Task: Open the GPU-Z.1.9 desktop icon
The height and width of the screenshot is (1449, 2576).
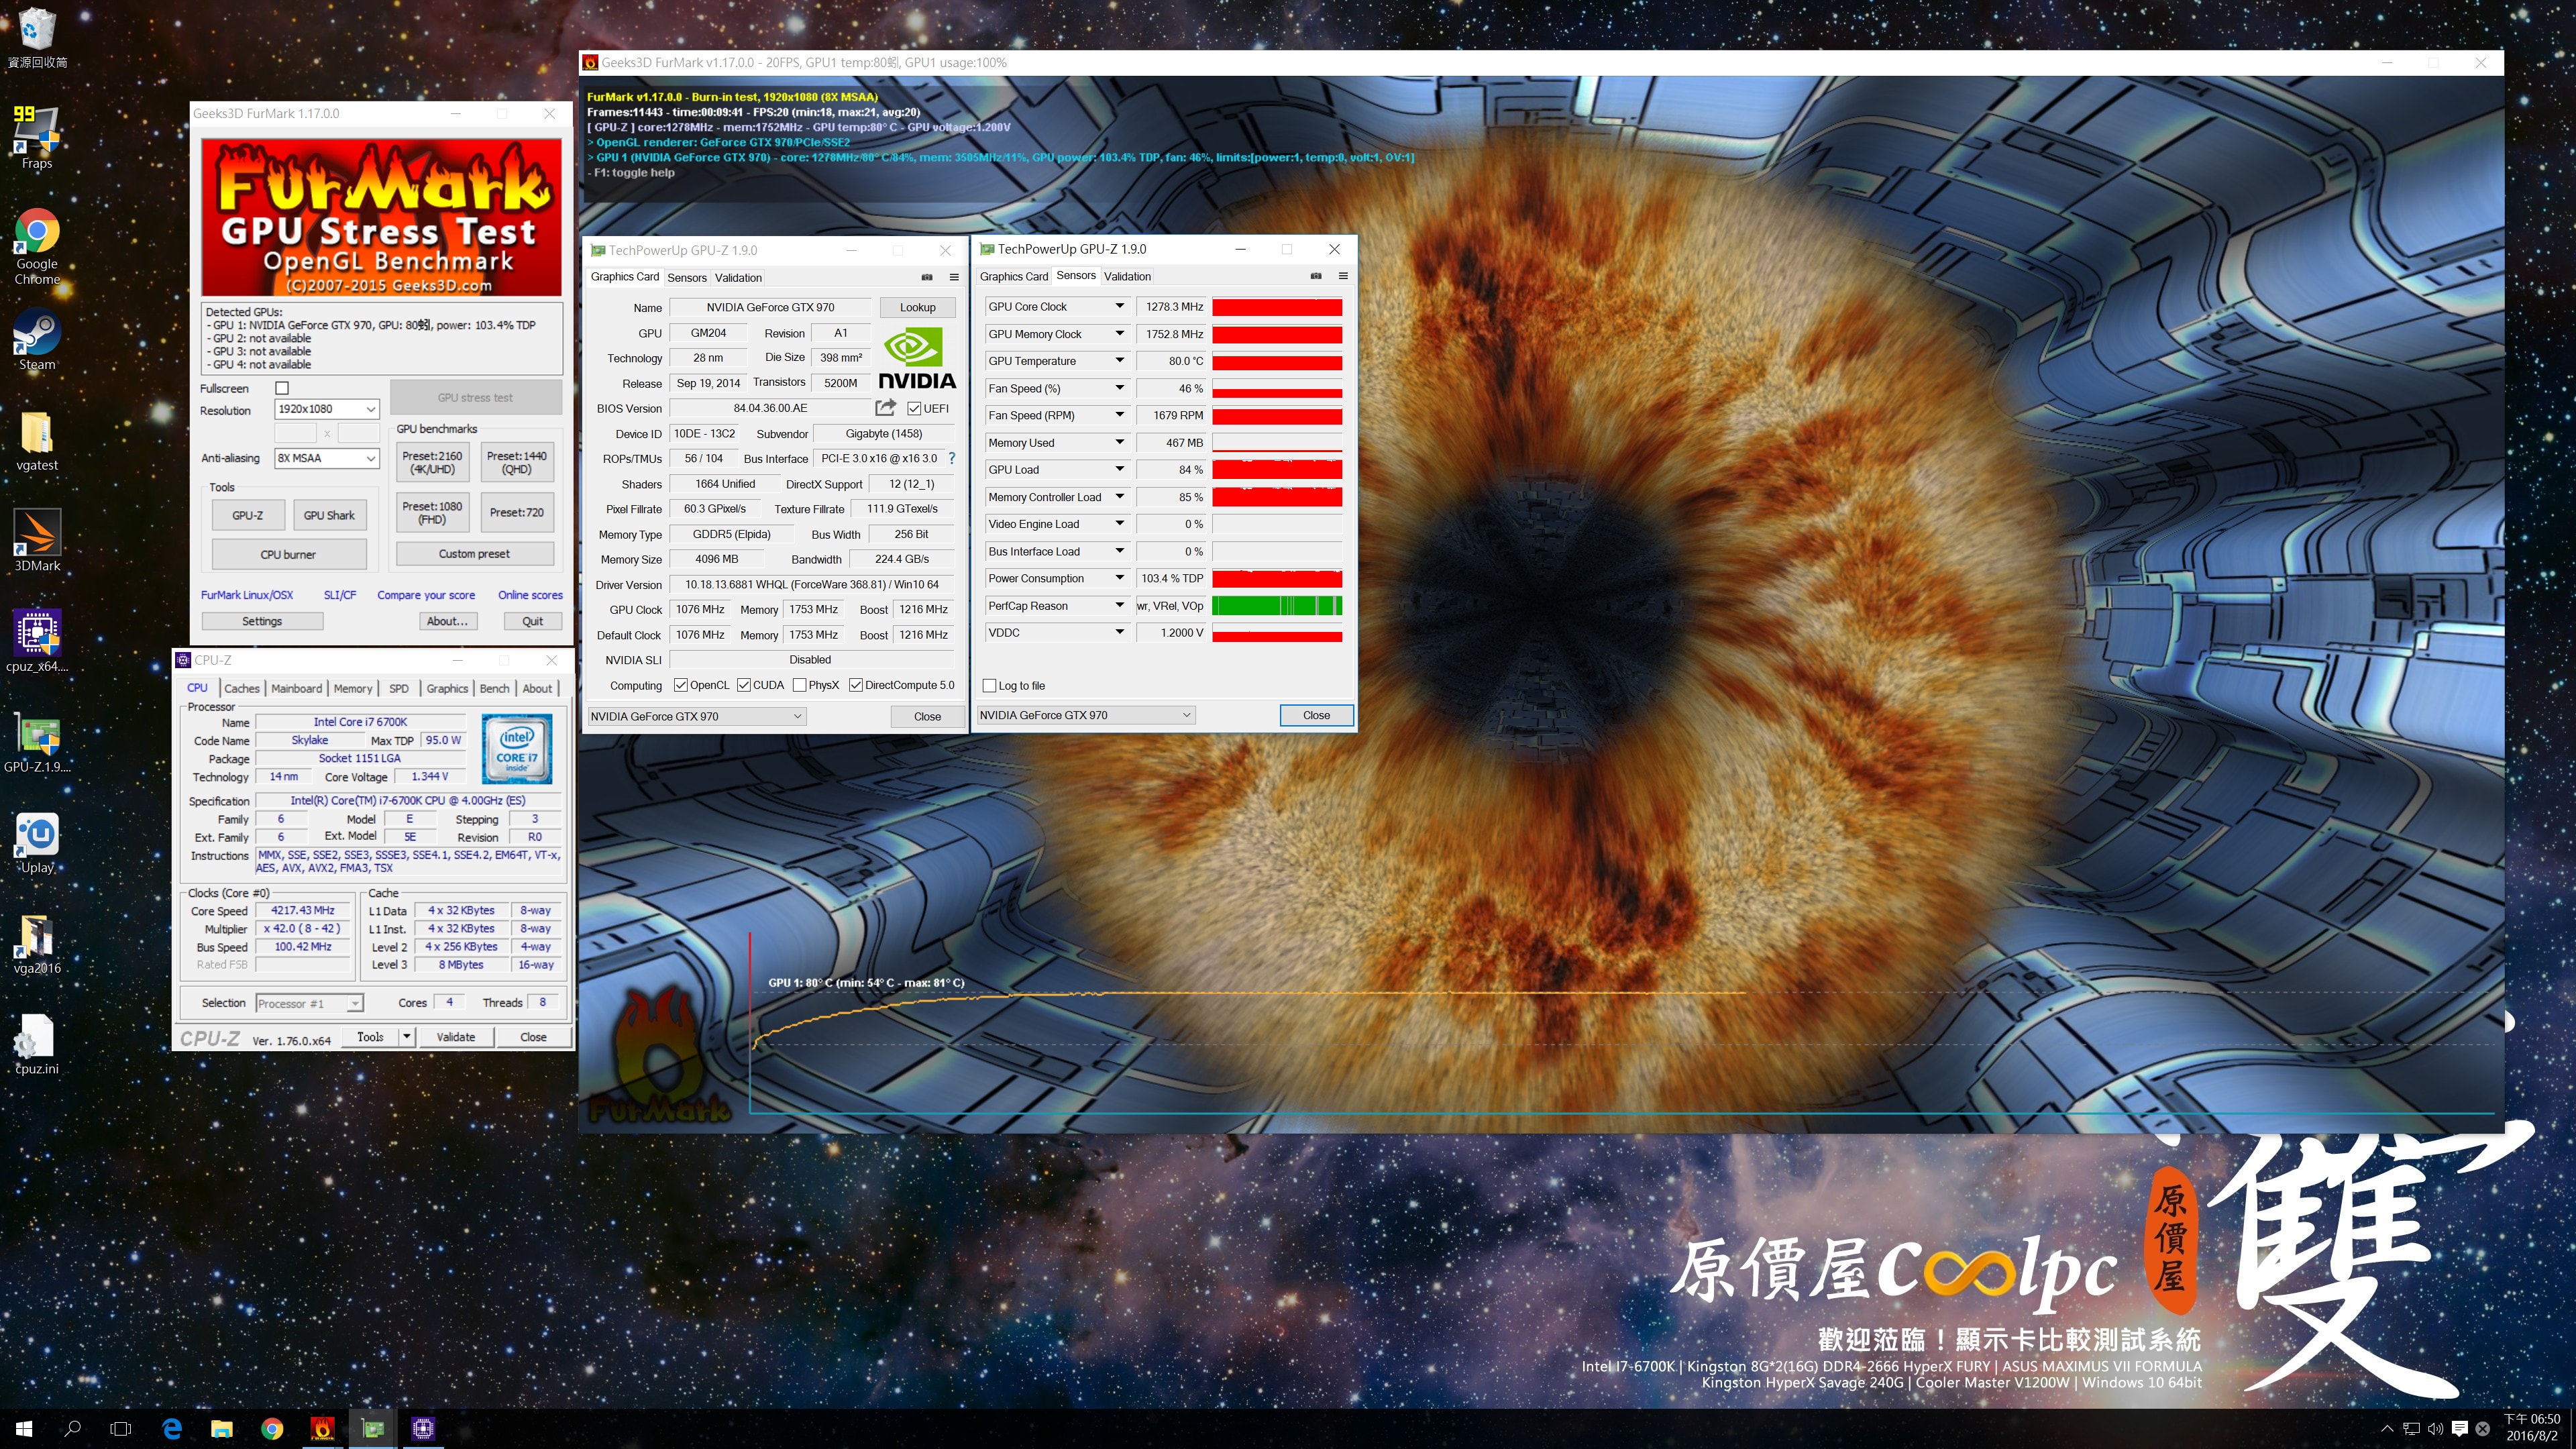Action: [x=37, y=743]
